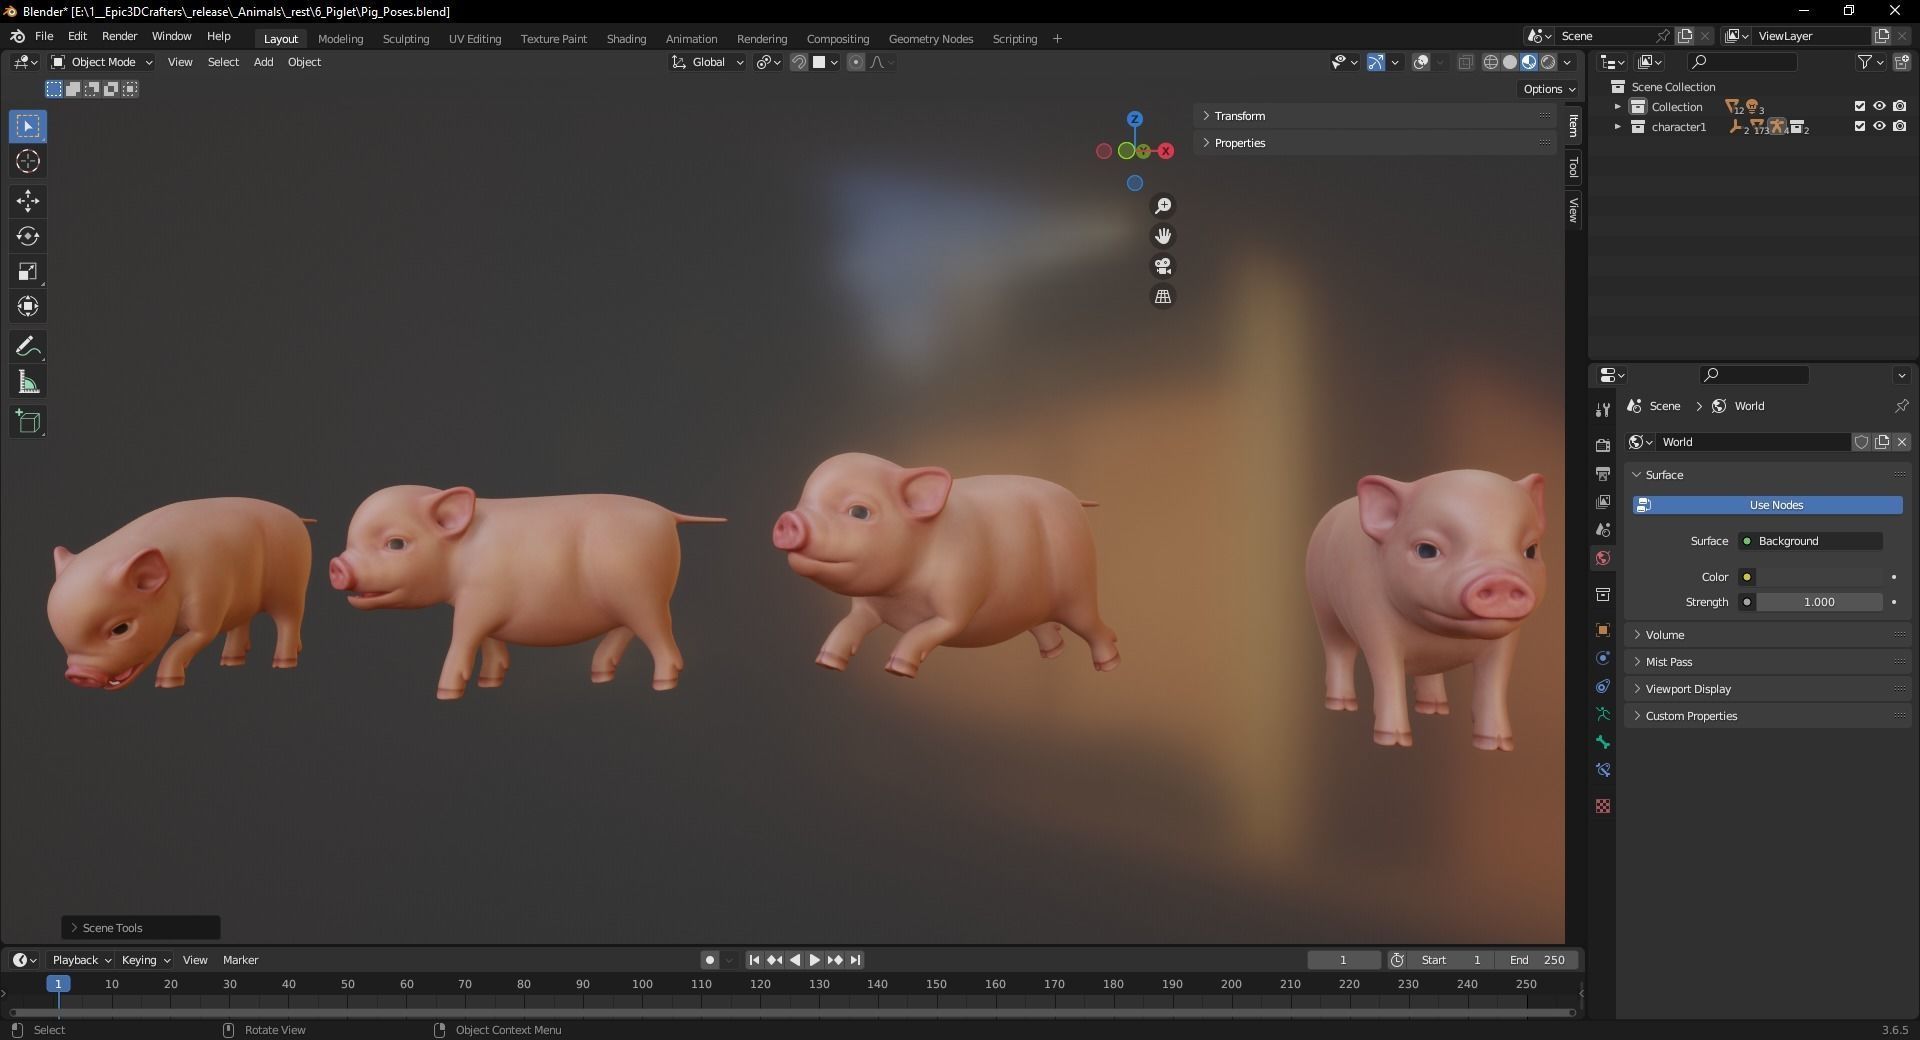Screen dimensions: 1920x1040
Task: Open the Render menu
Action: tap(119, 36)
